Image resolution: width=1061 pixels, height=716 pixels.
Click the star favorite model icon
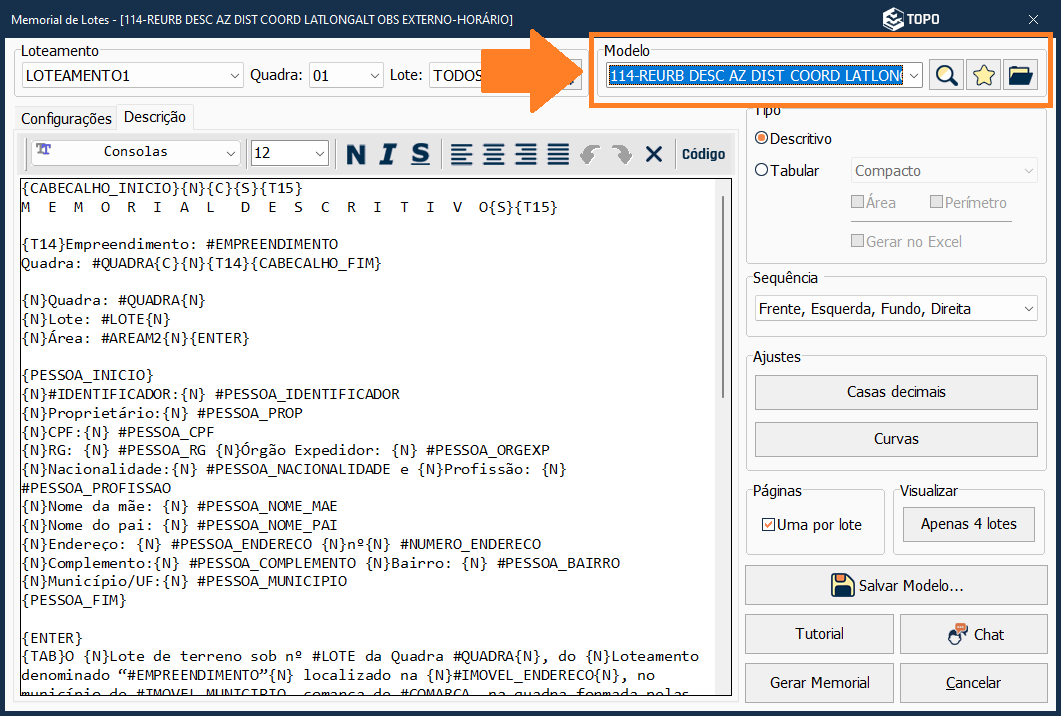coord(983,75)
